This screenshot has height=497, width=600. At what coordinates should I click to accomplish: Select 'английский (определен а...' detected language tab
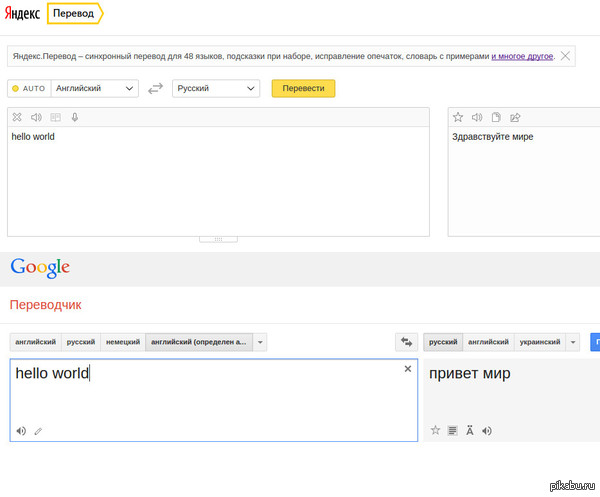click(x=199, y=342)
